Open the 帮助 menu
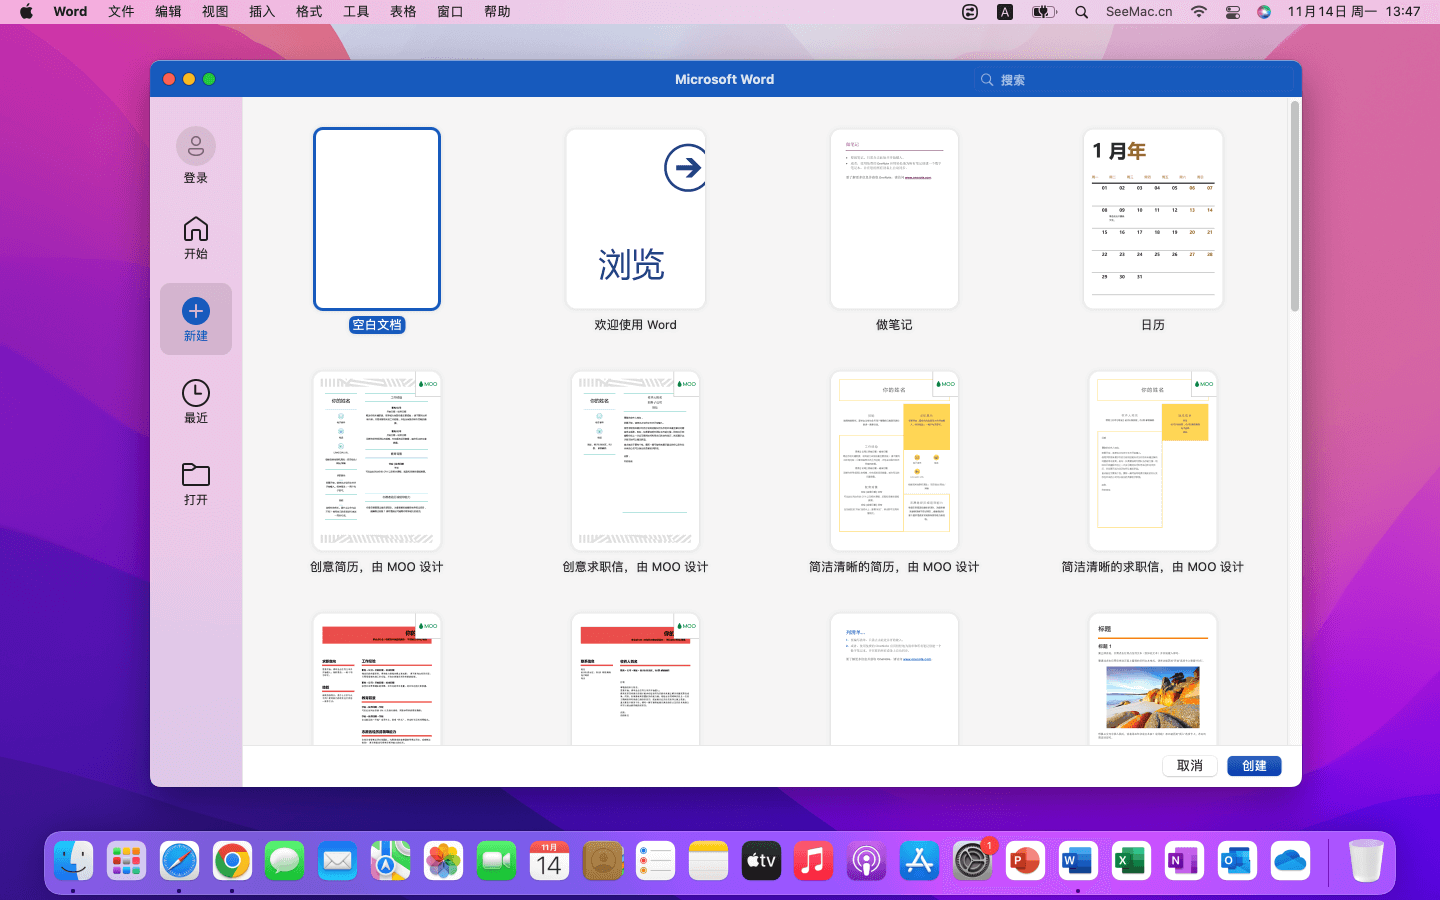Image resolution: width=1440 pixels, height=900 pixels. (497, 12)
